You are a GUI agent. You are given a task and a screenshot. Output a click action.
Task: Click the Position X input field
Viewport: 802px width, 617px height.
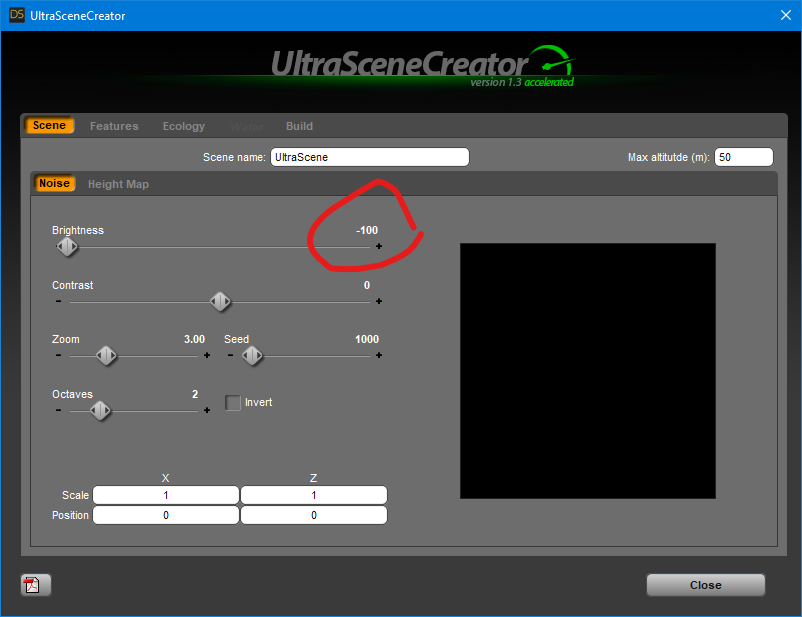(x=166, y=515)
